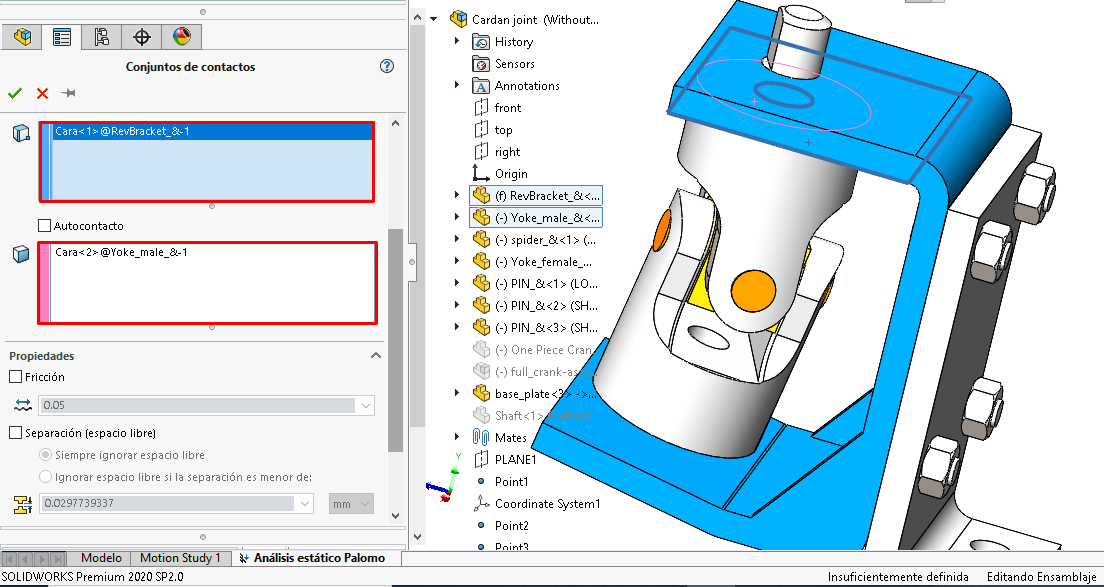
Task: Switch to the Modelo tab
Action: click(101, 558)
